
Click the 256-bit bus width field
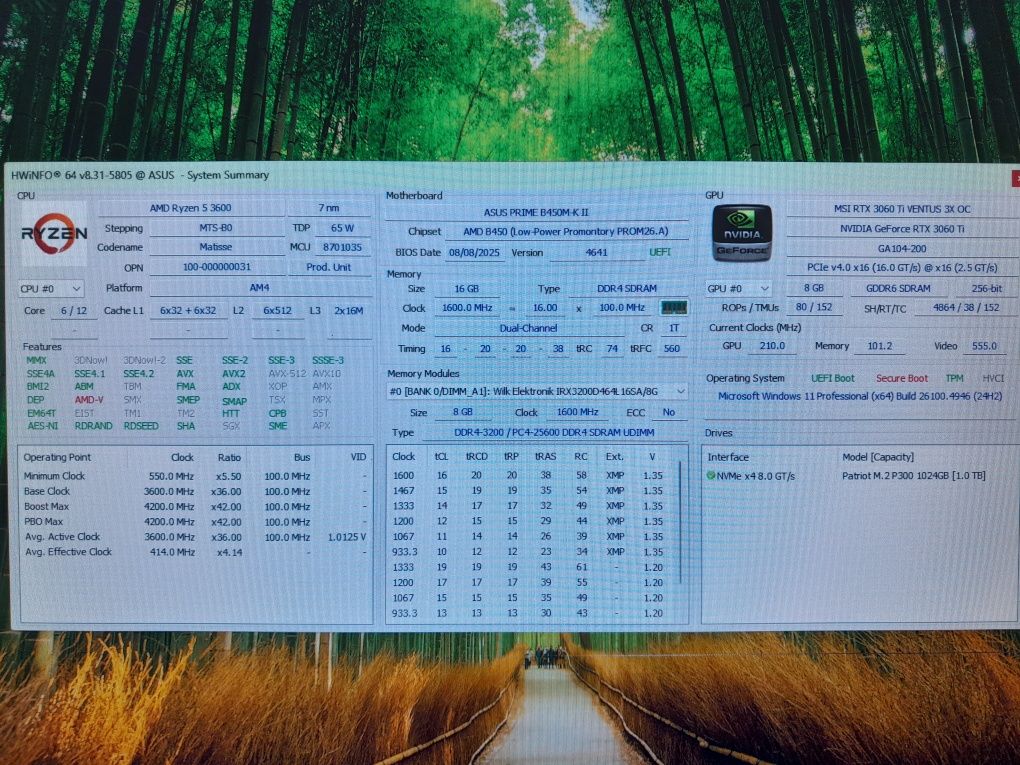986,288
